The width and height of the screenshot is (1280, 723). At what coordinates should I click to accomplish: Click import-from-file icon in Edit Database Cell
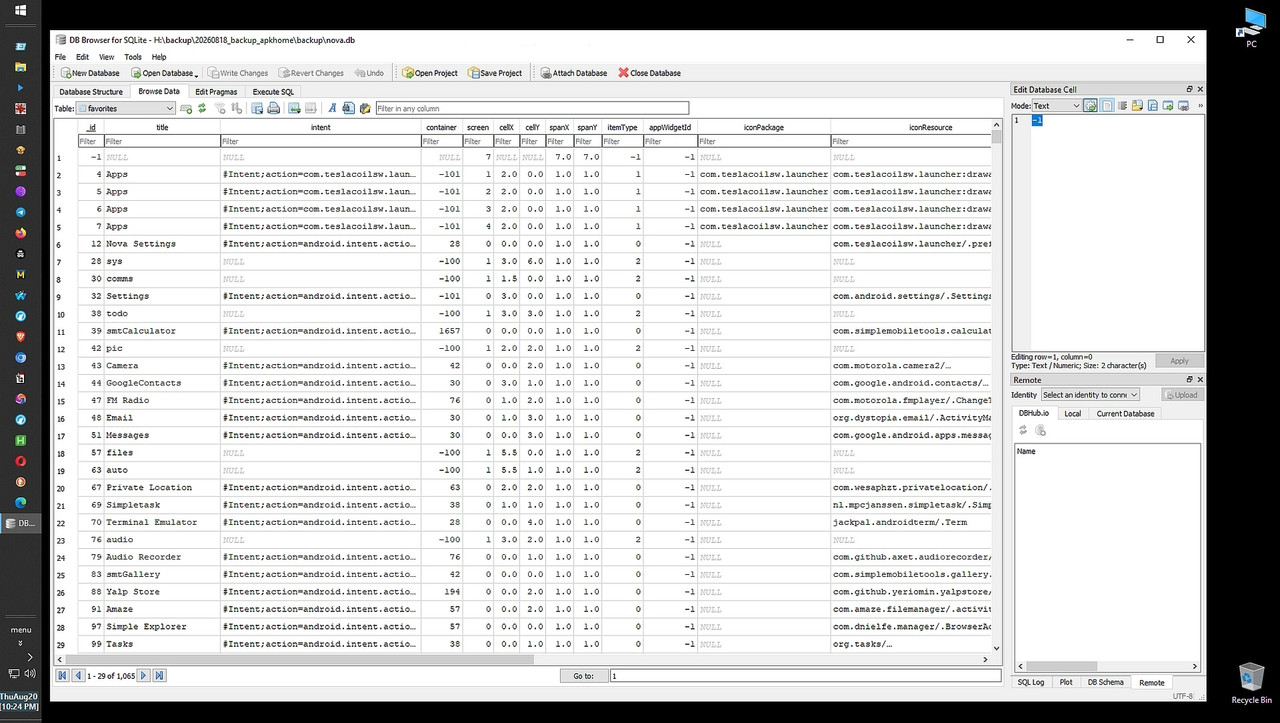pyautogui.click(x=1137, y=105)
